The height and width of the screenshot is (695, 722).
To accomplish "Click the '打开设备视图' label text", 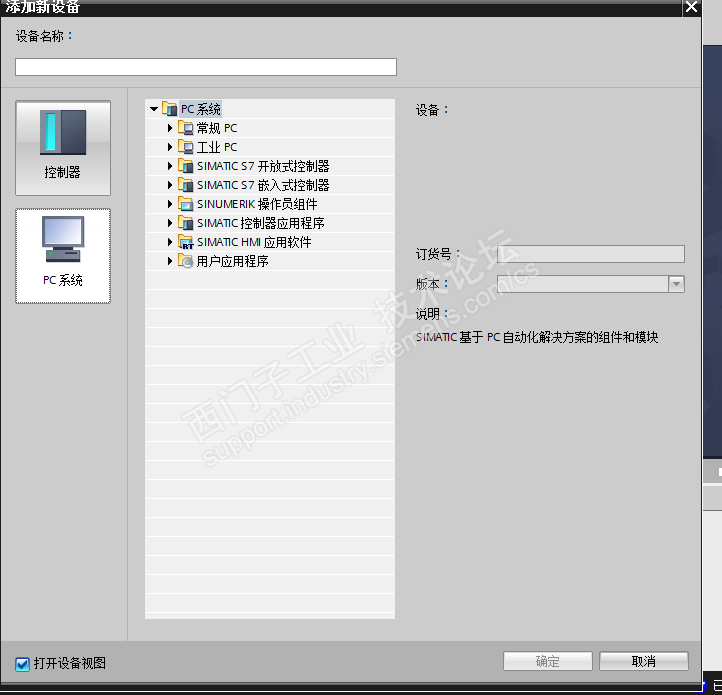I will [x=70, y=663].
